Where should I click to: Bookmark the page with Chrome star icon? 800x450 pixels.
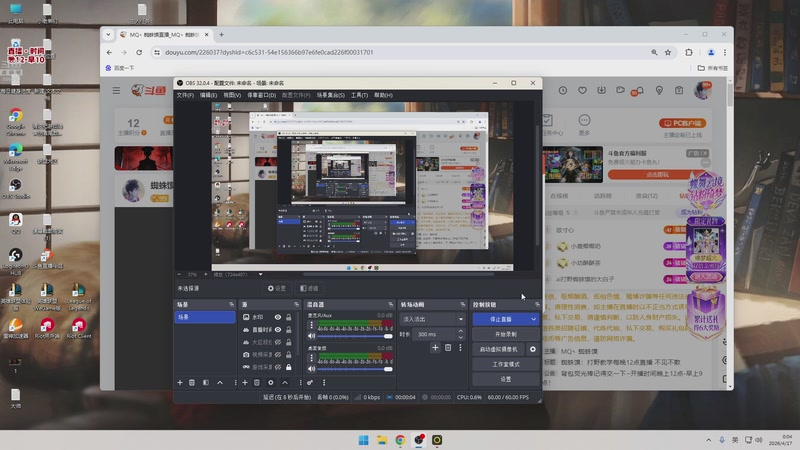coord(668,53)
